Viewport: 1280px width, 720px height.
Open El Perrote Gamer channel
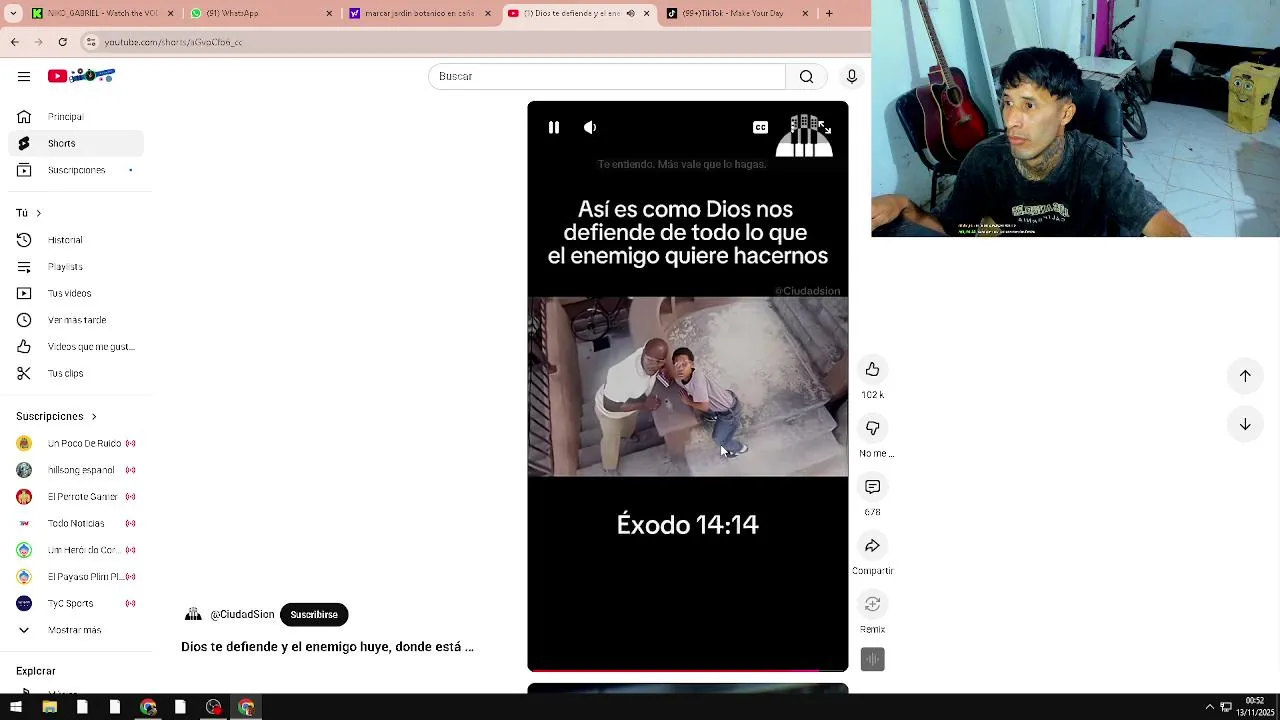(76, 497)
